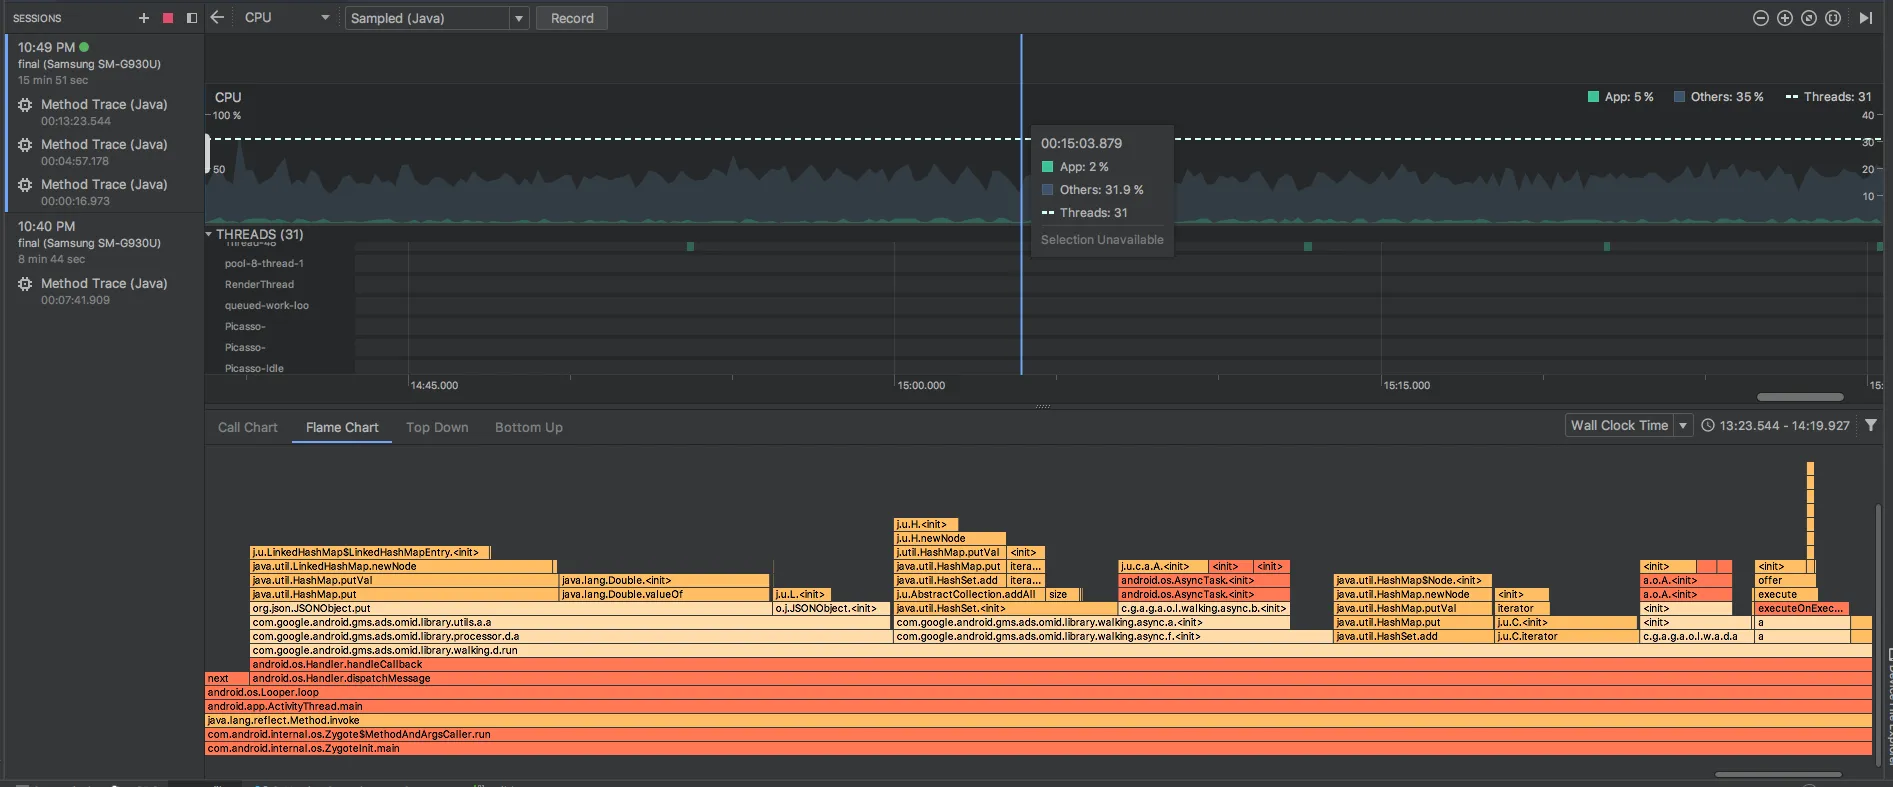
Task: Reset timeline zoom to default
Action: click(1809, 18)
